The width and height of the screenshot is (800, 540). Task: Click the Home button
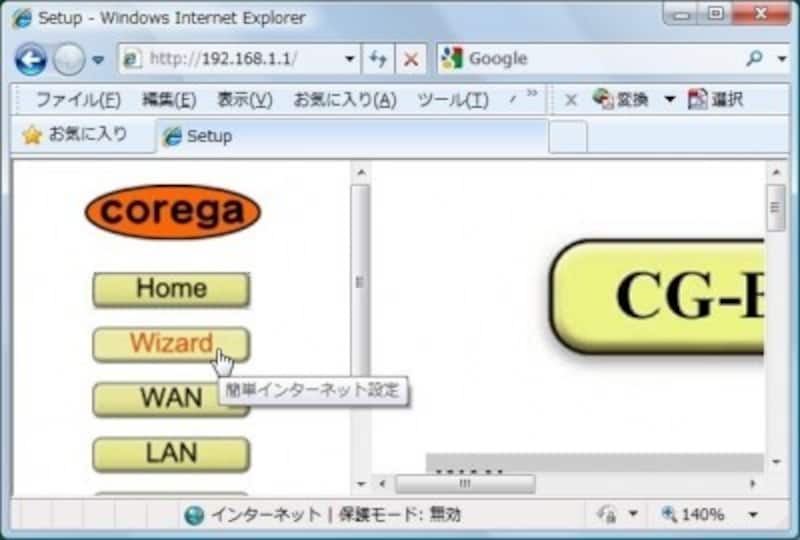point(171,289)
